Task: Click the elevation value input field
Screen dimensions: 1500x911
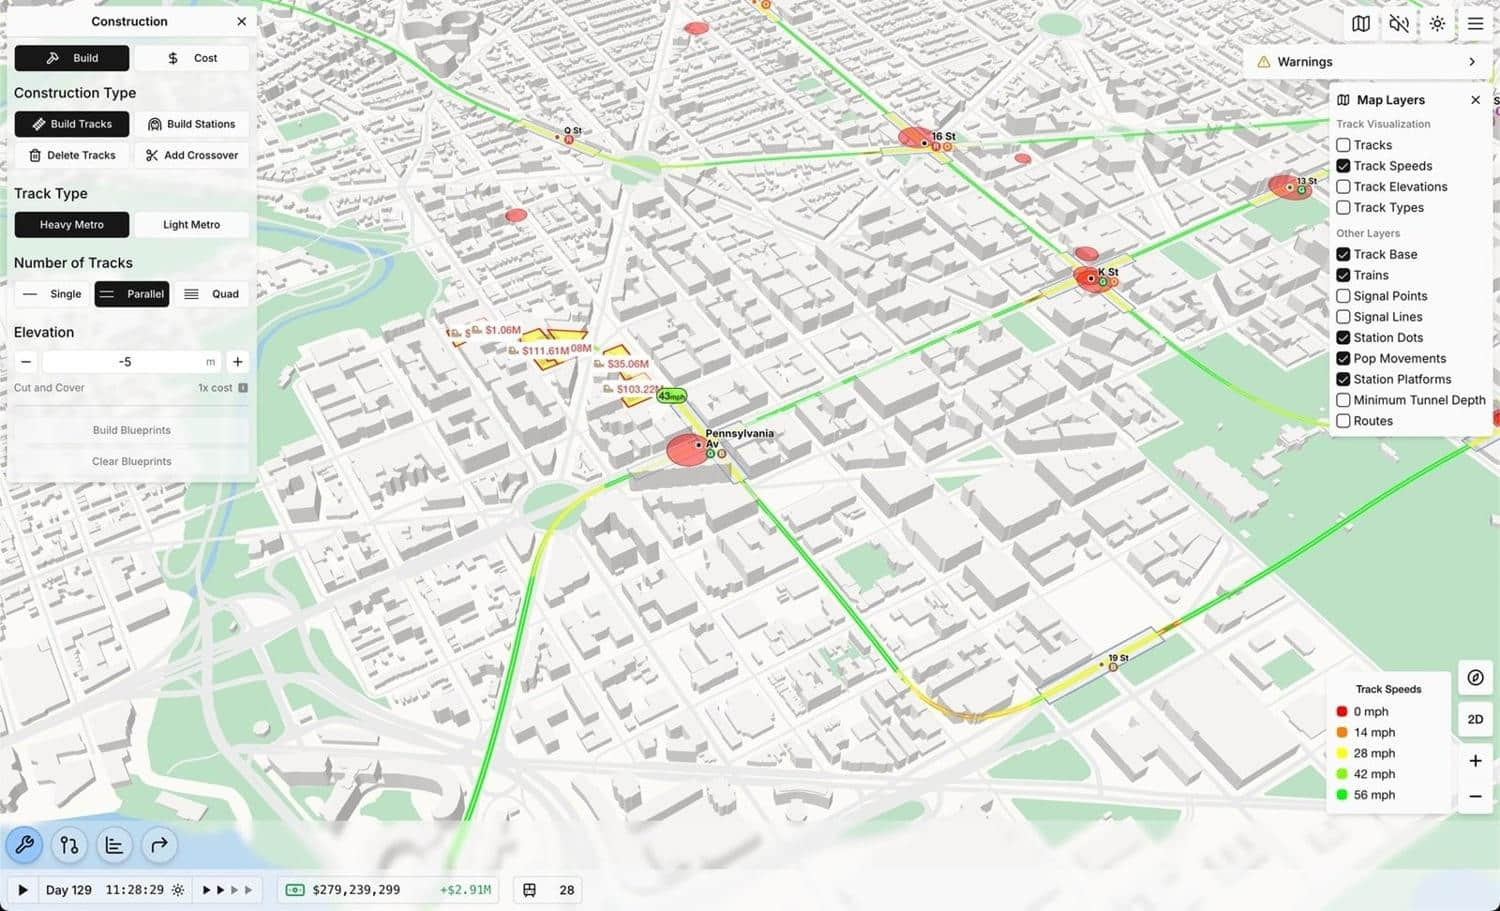Action: pos(125,362)
